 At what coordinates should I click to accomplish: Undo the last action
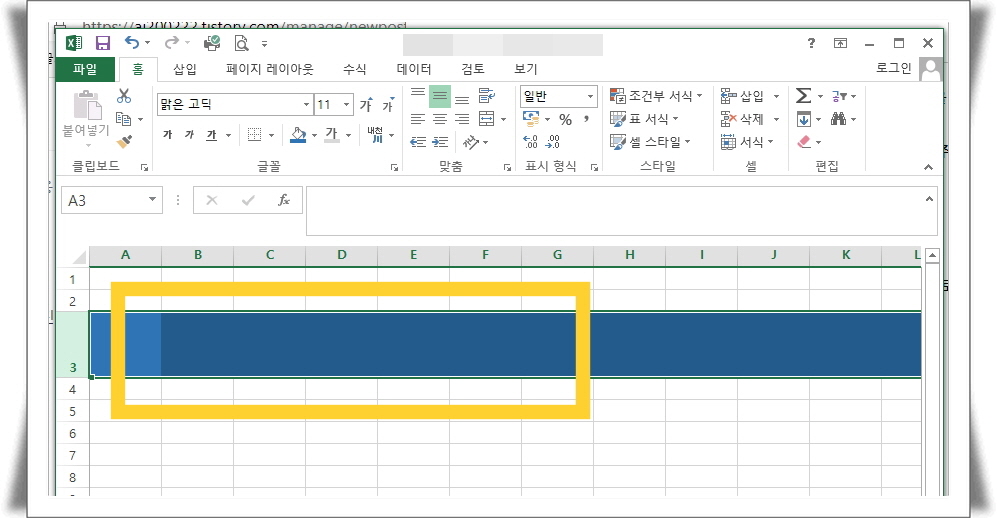(132, 43)
